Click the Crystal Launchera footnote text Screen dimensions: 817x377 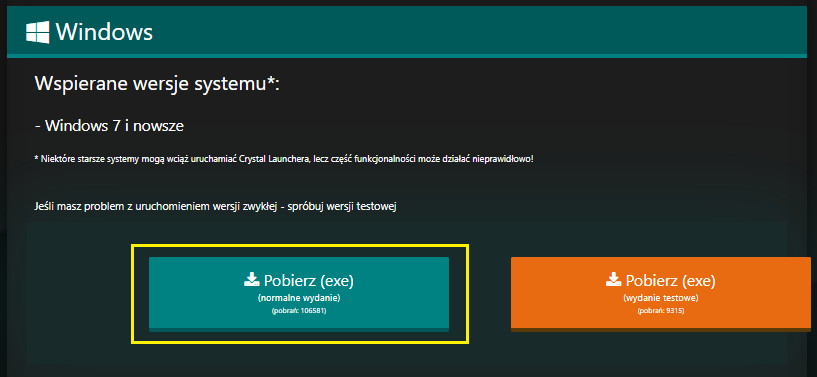coord(284,158)
